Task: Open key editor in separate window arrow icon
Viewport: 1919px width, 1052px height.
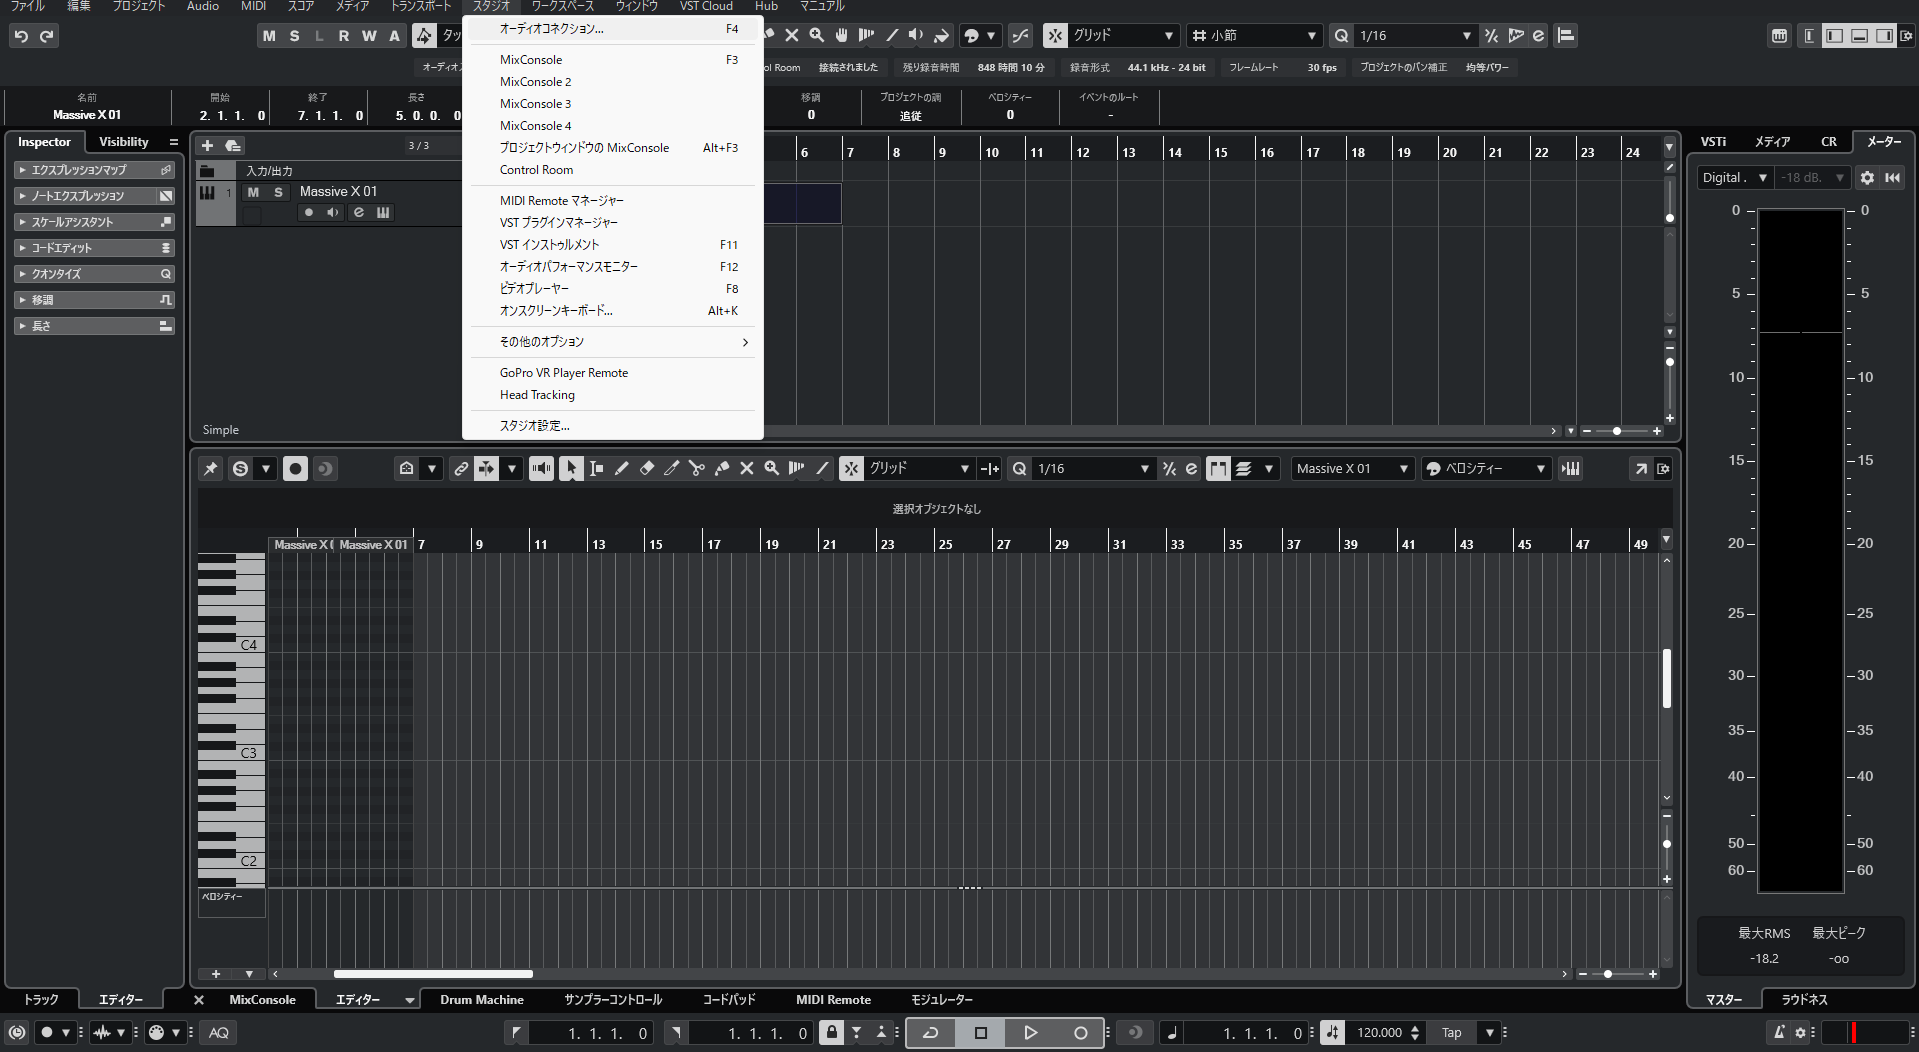Action: pyautogui.click(x=1640, y=468)
